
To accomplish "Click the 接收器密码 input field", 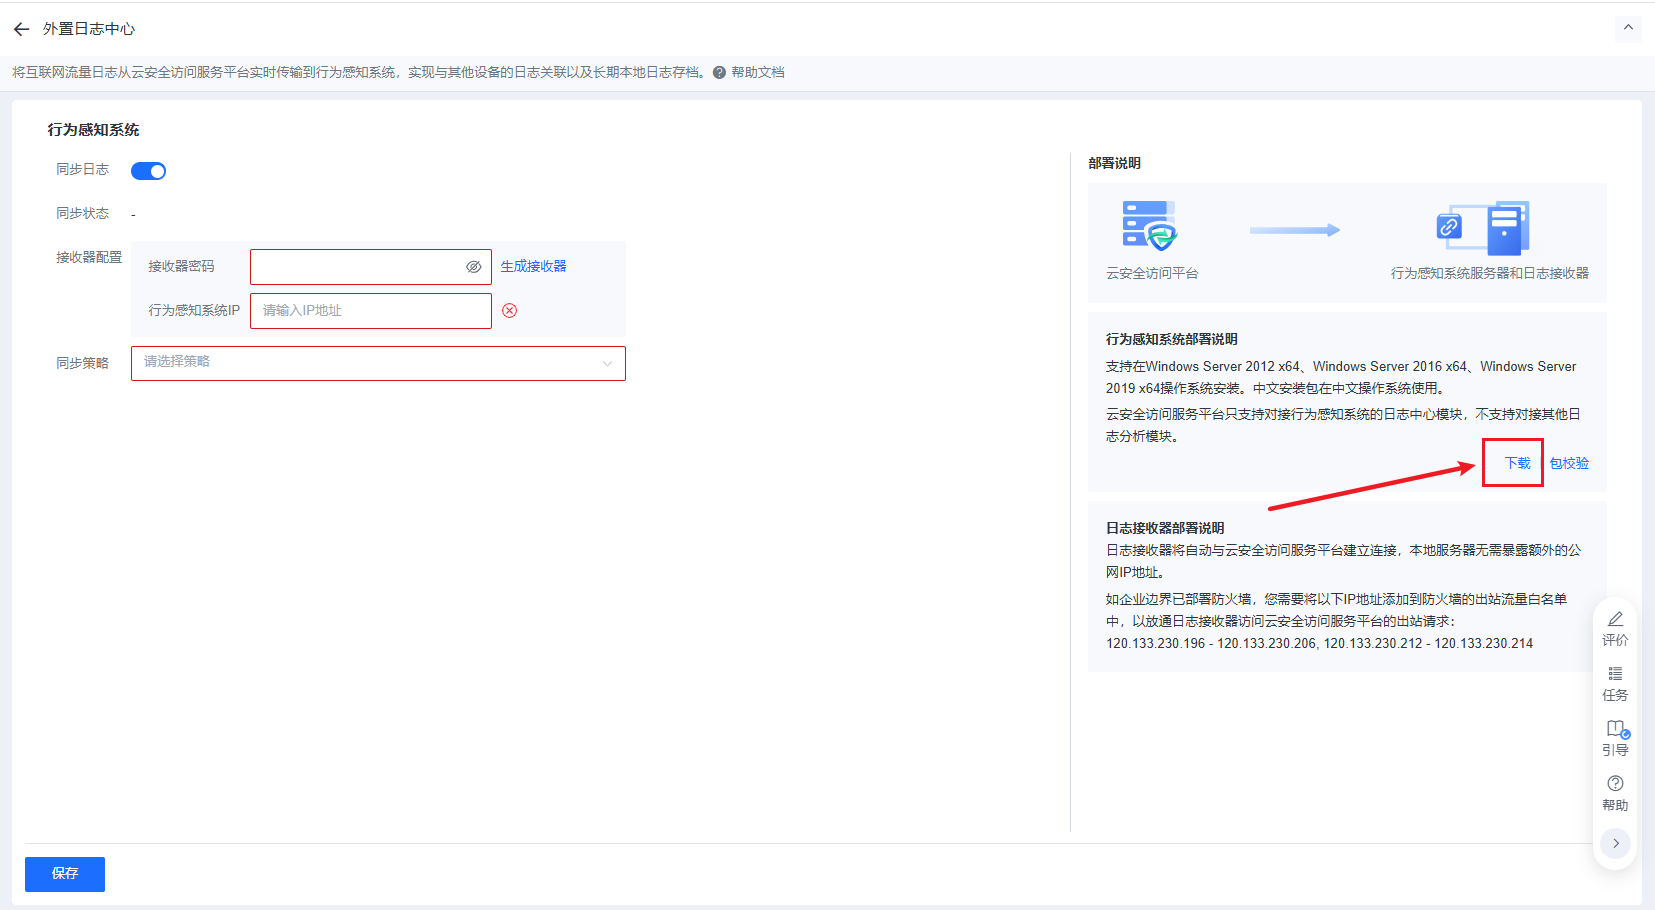I will point(355,267).
